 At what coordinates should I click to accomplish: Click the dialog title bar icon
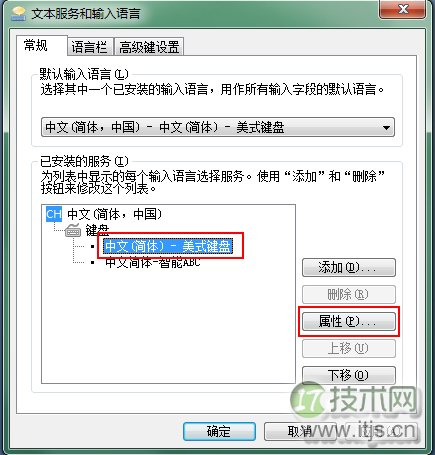point(19,13)
